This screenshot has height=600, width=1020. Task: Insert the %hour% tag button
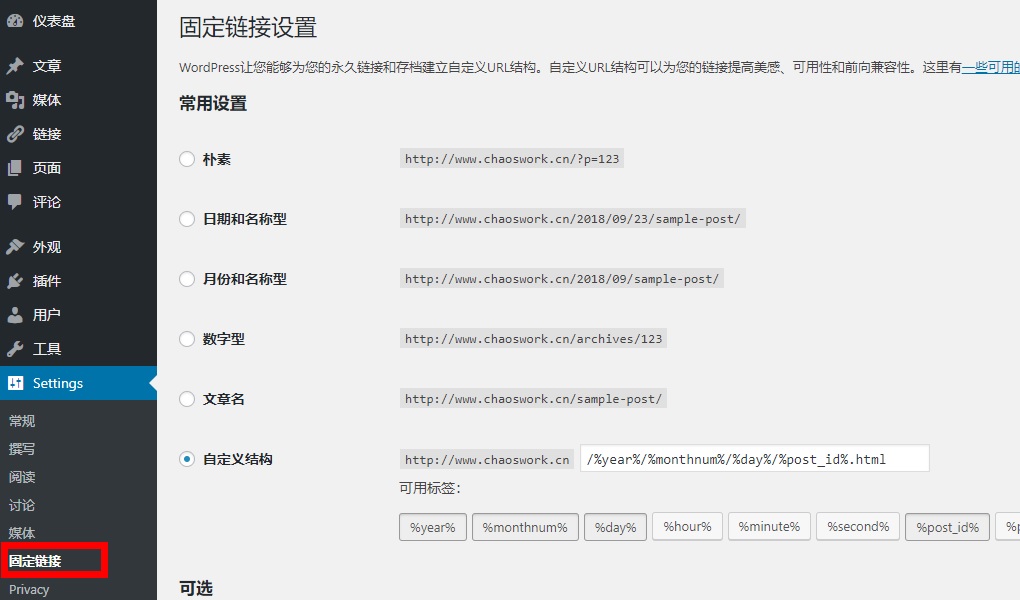point(688,526)
